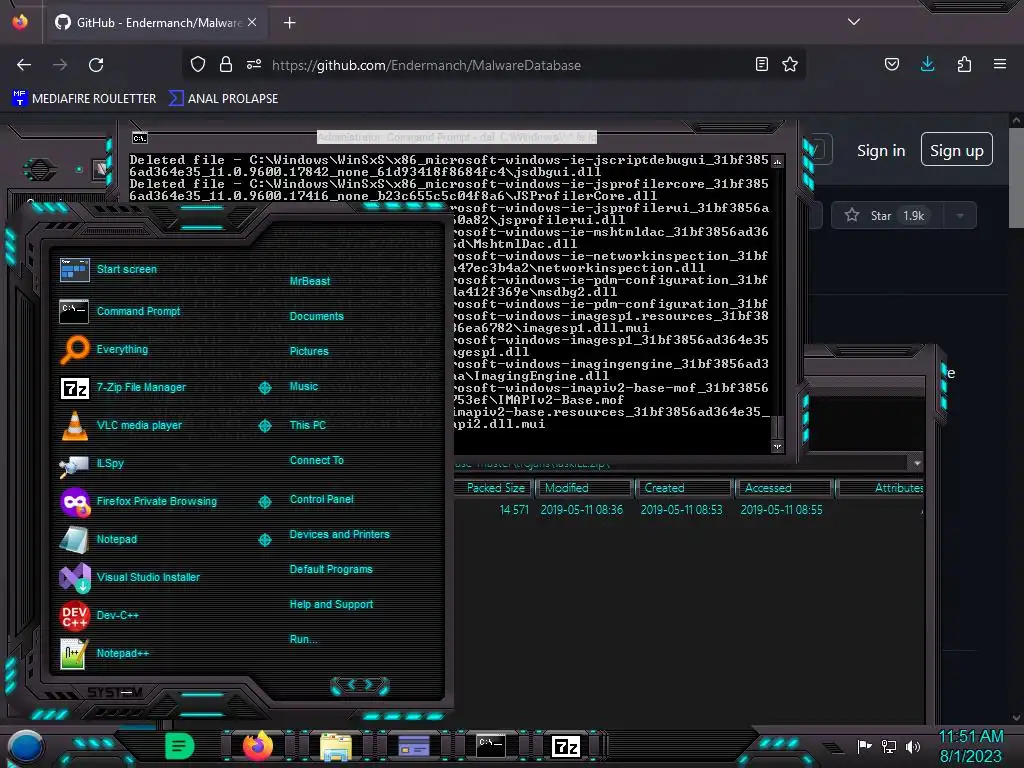
Task: Open the Star dropdown arrow on GitHub
Action: pos(960,216)
